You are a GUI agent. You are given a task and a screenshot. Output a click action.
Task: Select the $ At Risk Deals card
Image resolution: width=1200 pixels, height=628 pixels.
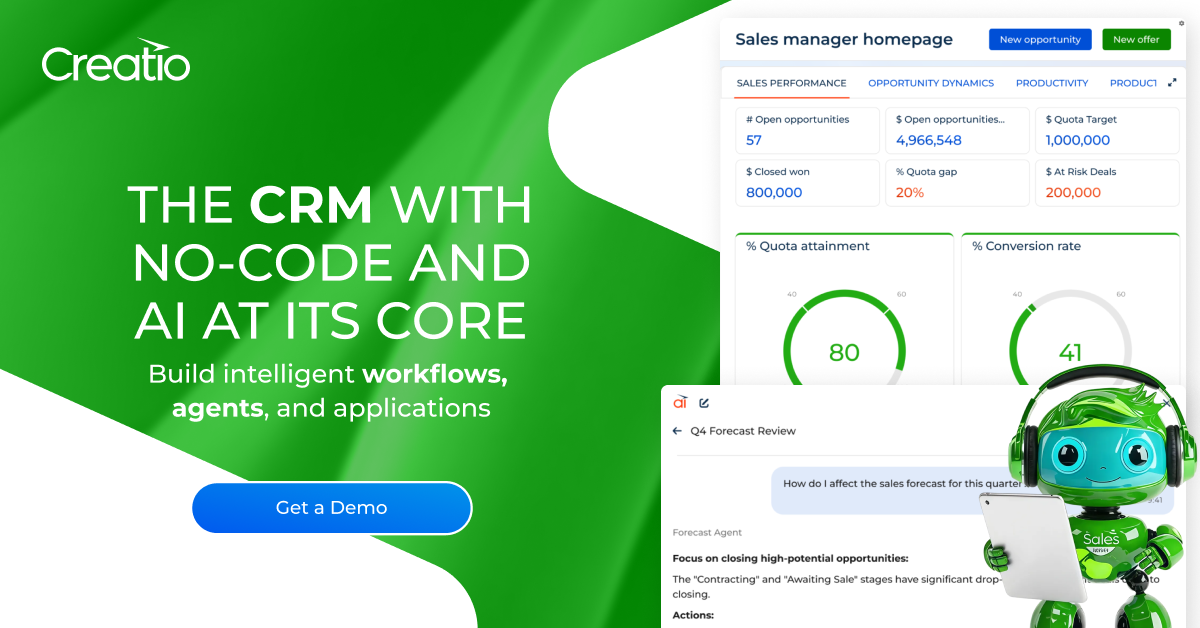pyautogui.click(x=1107, y=183)
